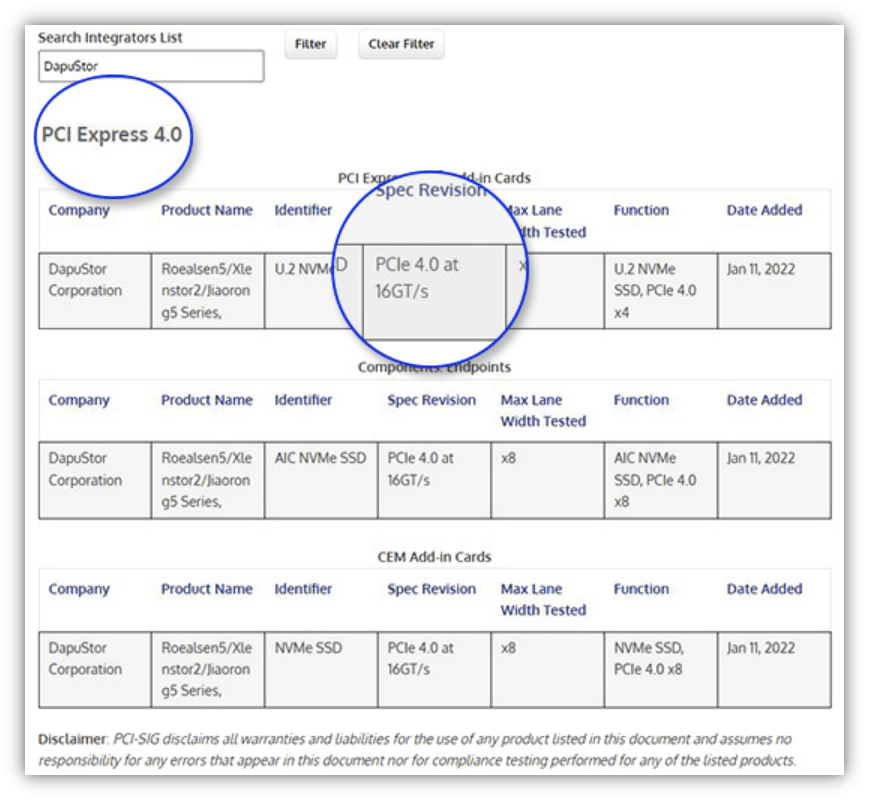
Task: Click the Clear Filter button
Action: click(x=400, y=44)
